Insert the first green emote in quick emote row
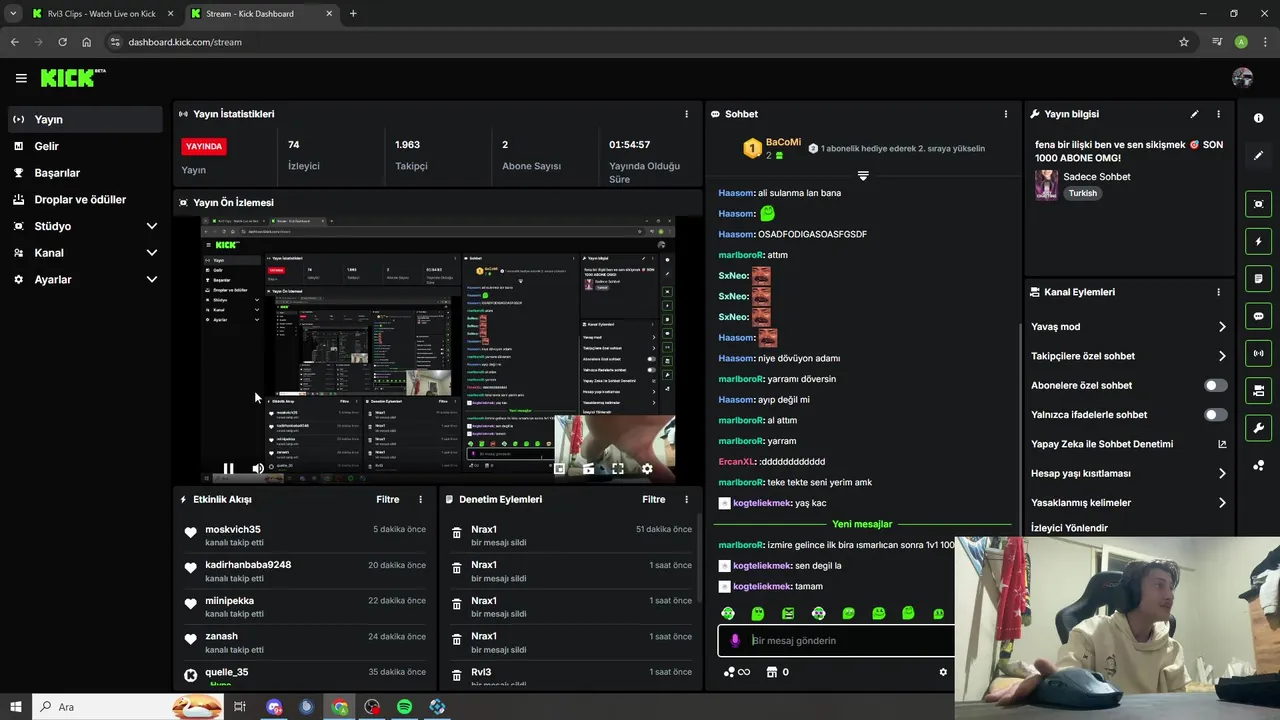Viewport: 1280px width, 720px height. pyautogui.click(x=728, y=613)
